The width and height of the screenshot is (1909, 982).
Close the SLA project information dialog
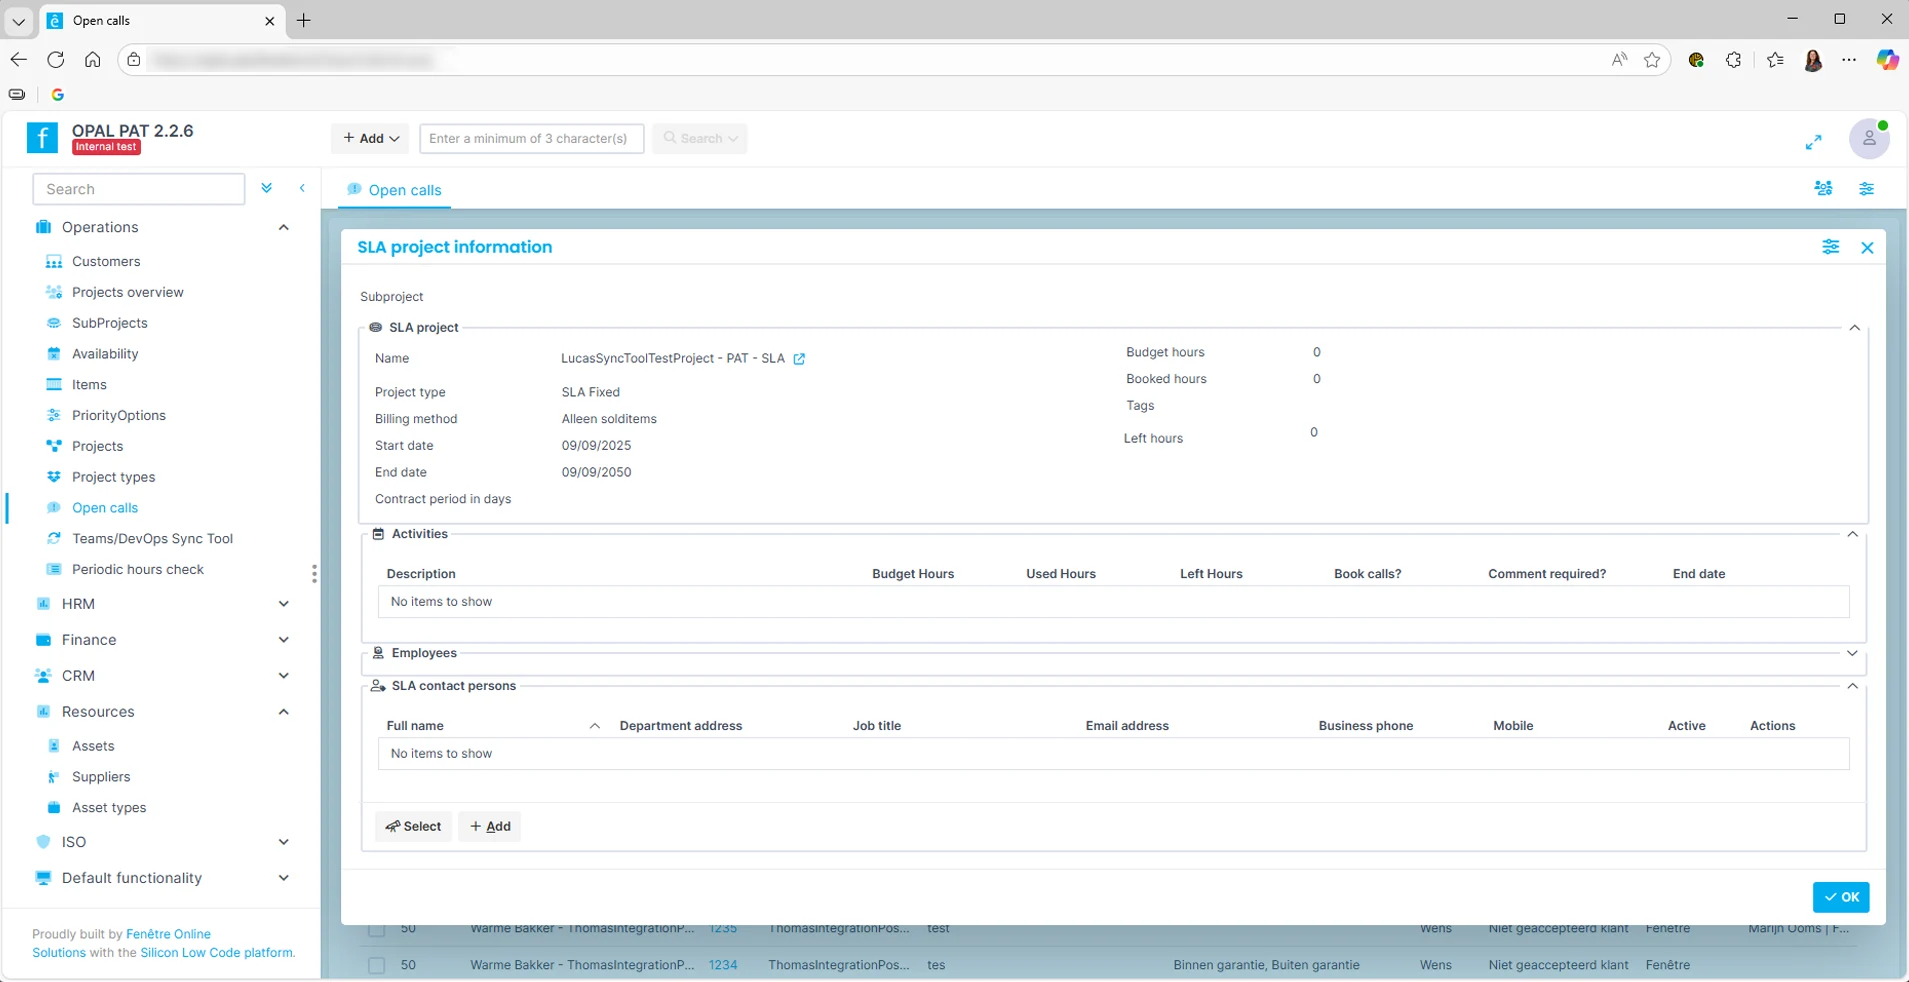[1866, 248]
